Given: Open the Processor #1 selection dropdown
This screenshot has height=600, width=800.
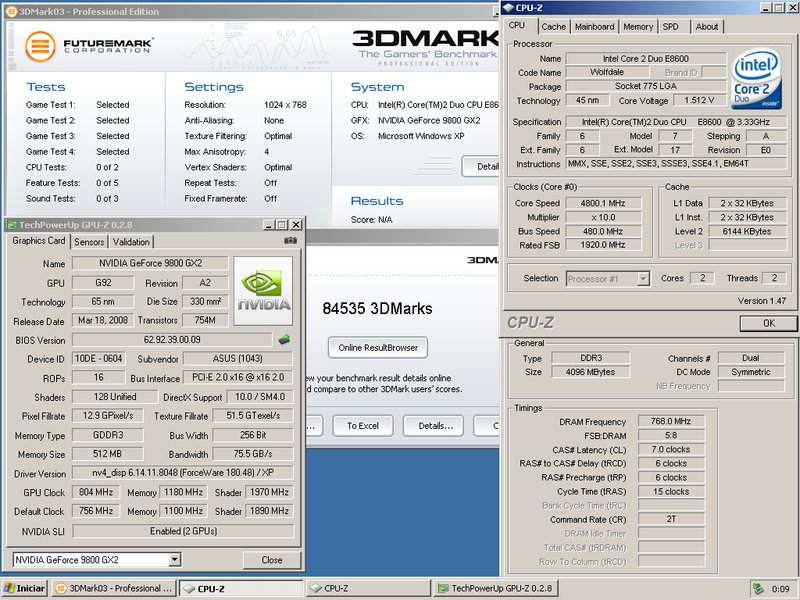Looking at the screenshot, I should (643, 279).
